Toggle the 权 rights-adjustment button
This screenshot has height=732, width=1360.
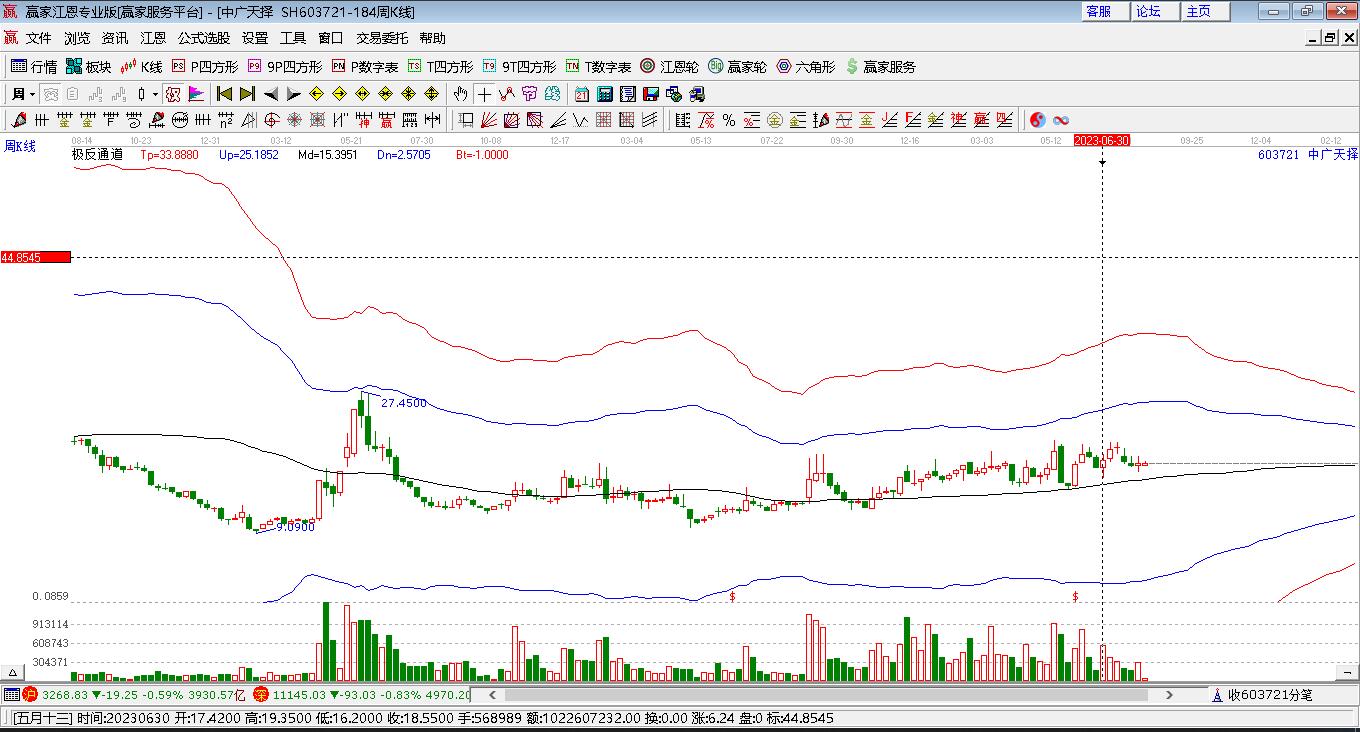(172, 94)
